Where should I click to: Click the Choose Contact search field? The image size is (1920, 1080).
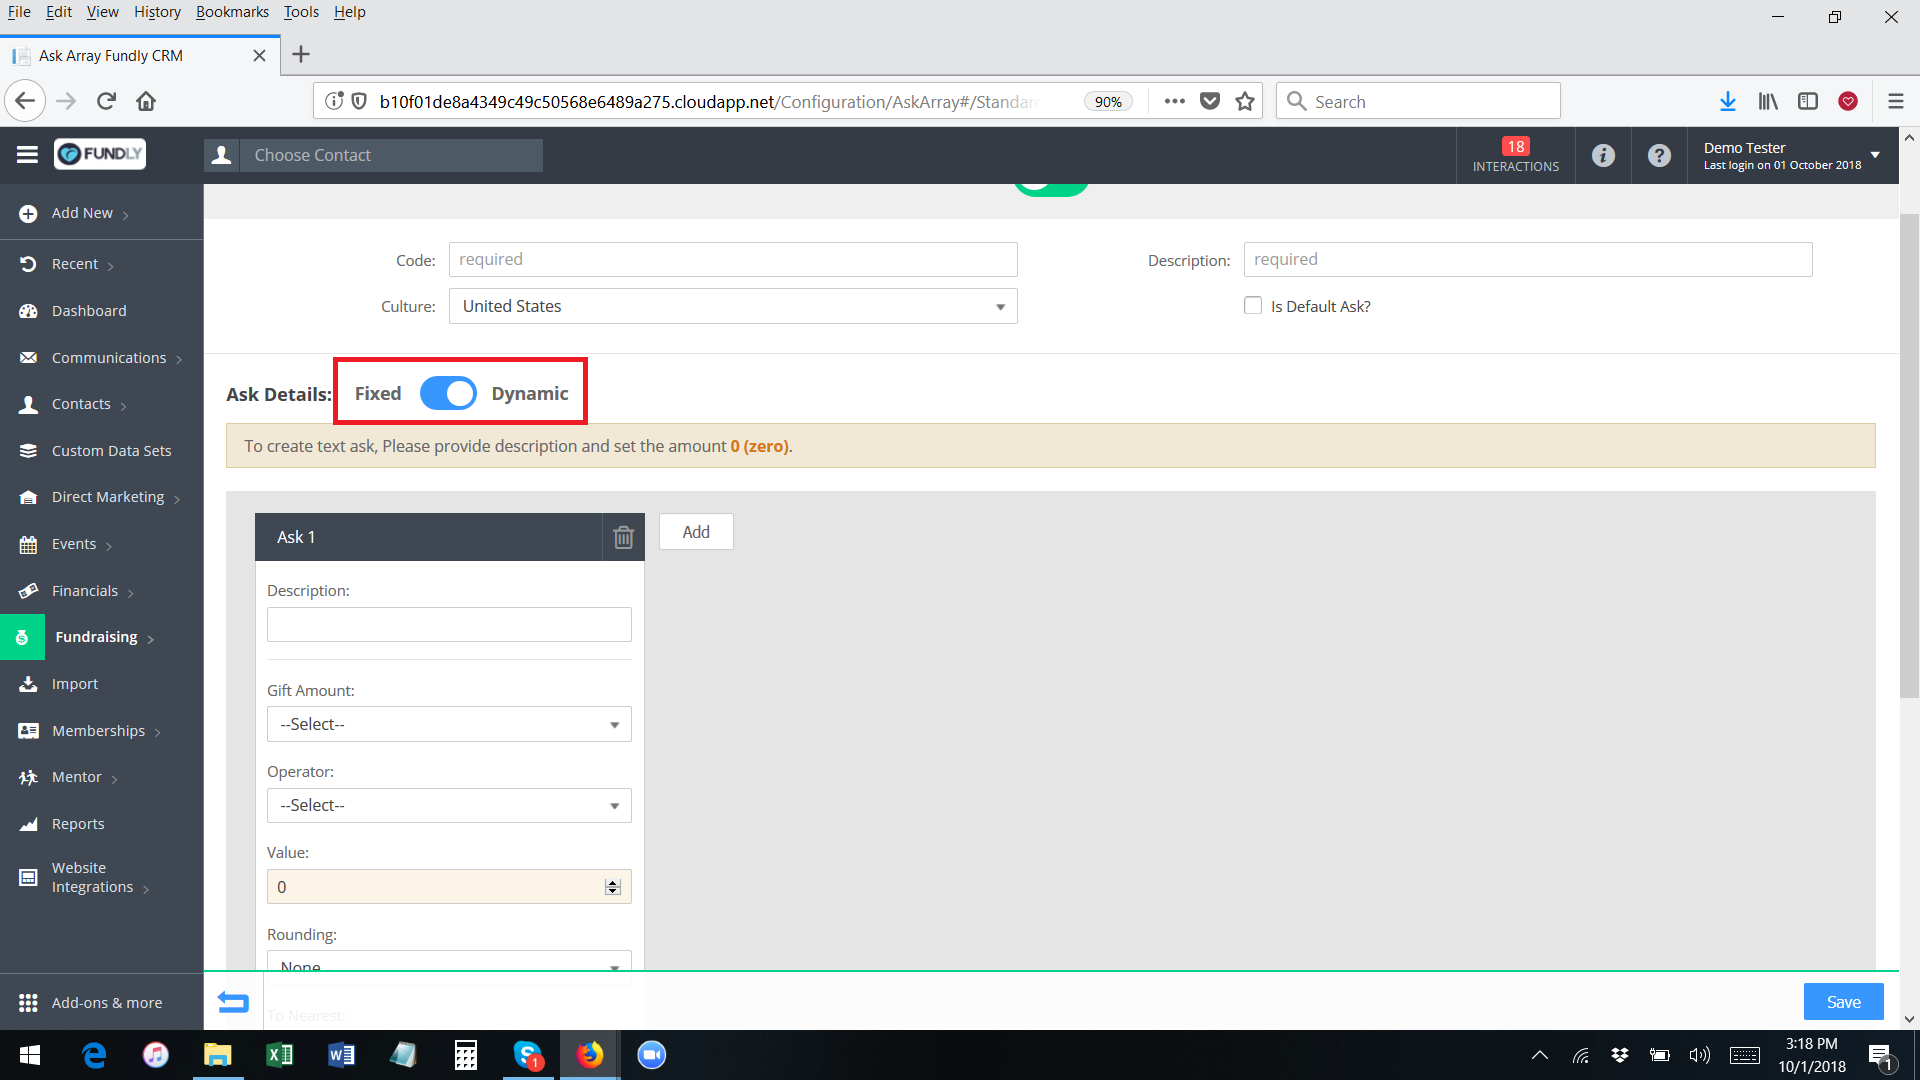click(391, 155)
